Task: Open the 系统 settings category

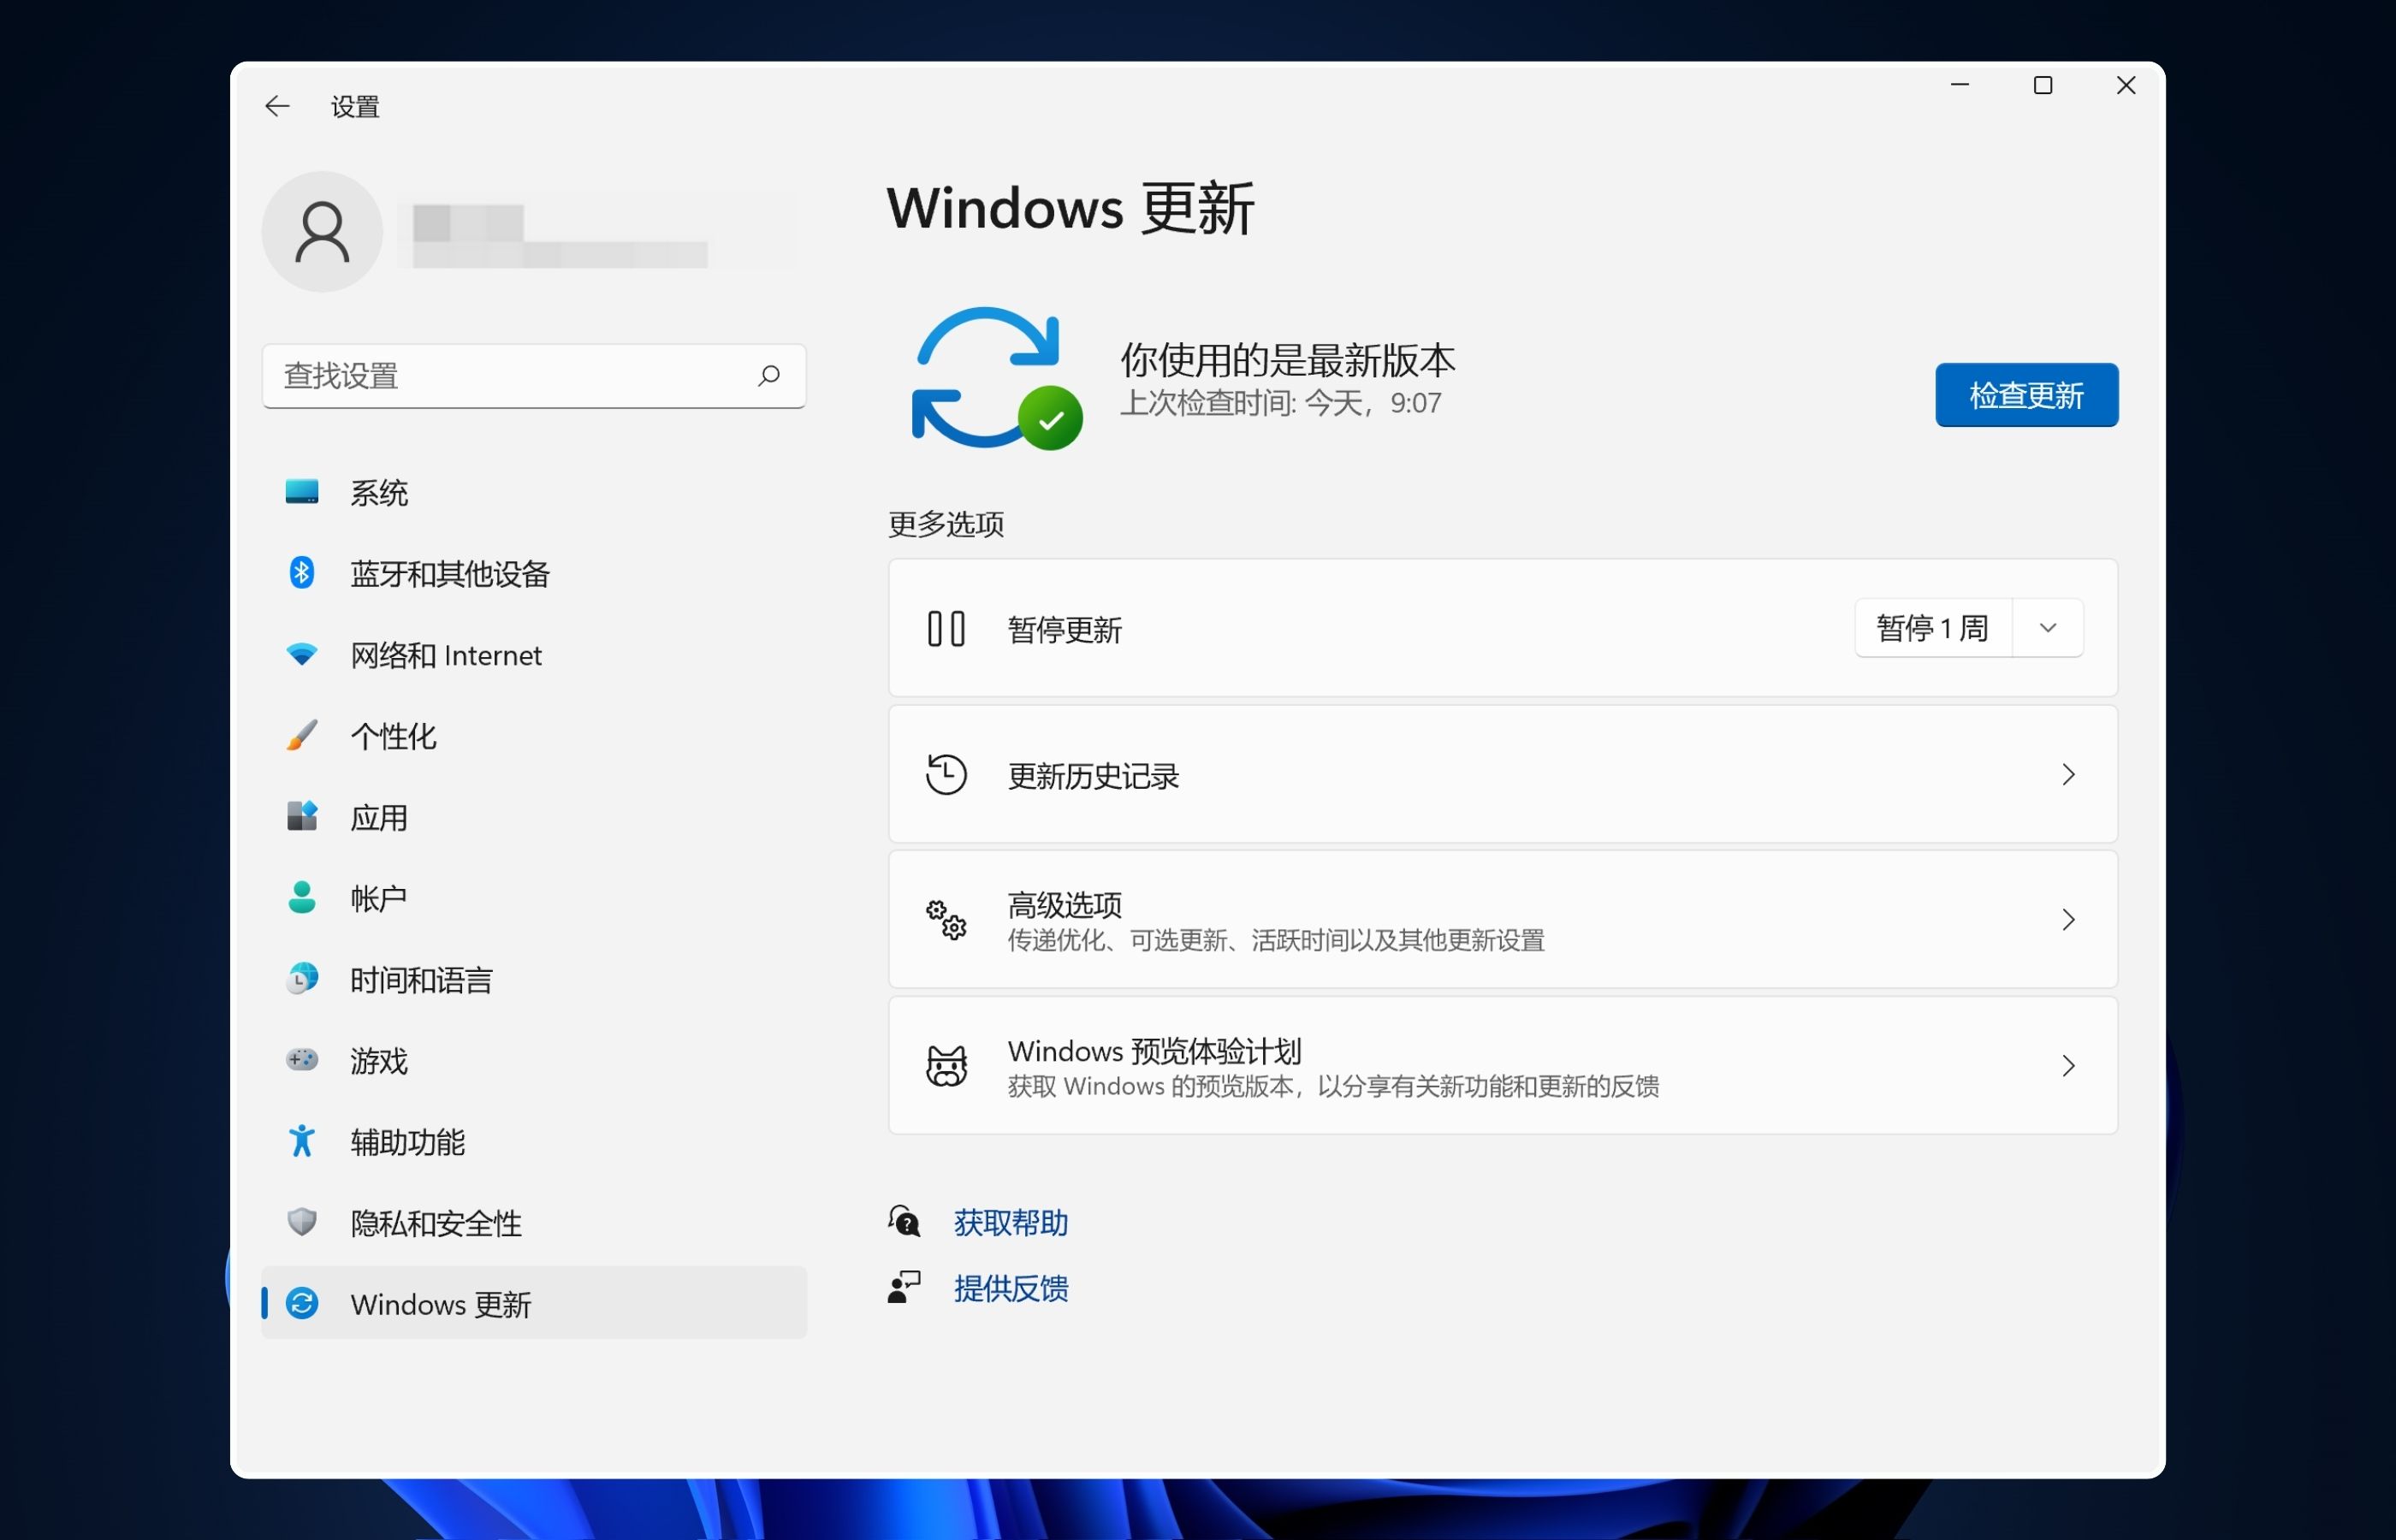Action: 534,492
